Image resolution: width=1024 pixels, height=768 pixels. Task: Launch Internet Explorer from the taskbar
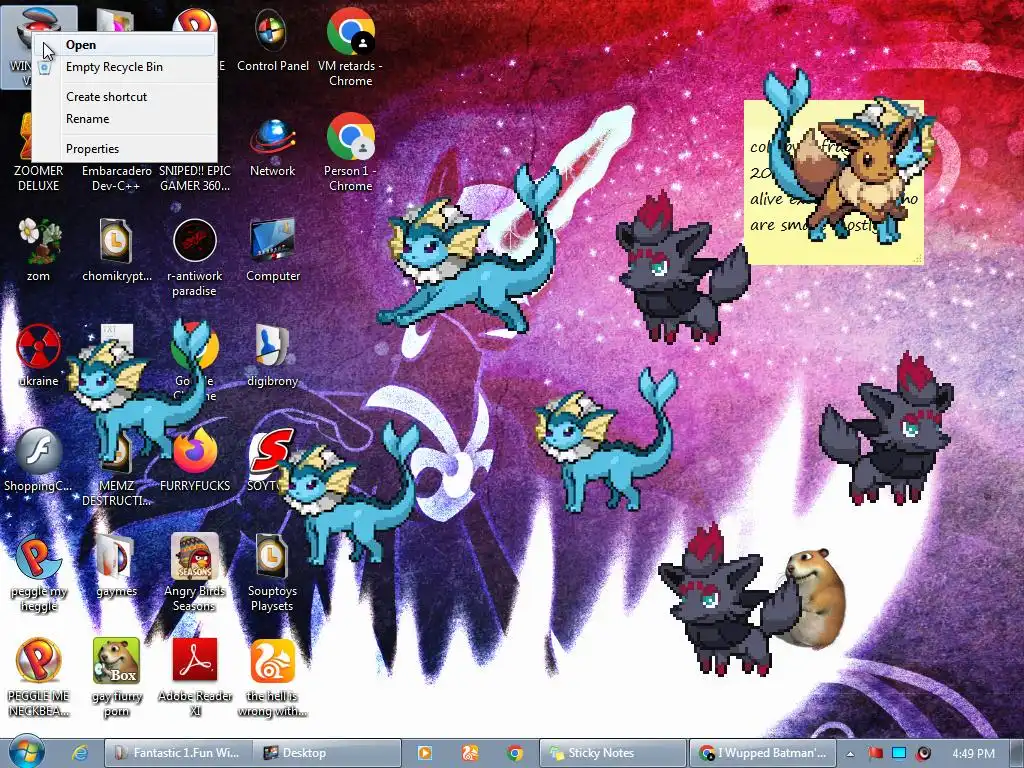pos(80,753)
